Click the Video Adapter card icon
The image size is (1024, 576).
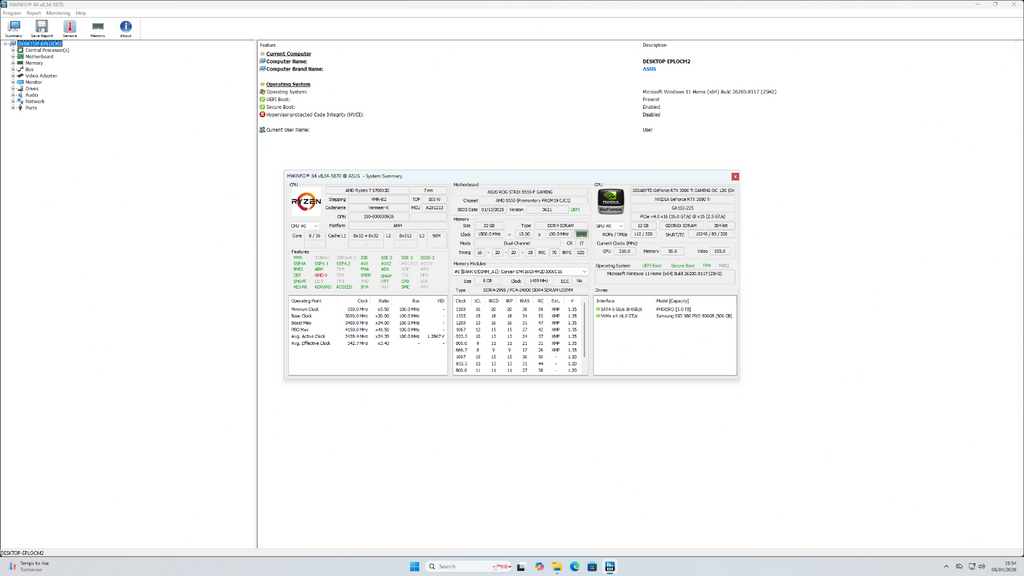click(x=20, y=76)
